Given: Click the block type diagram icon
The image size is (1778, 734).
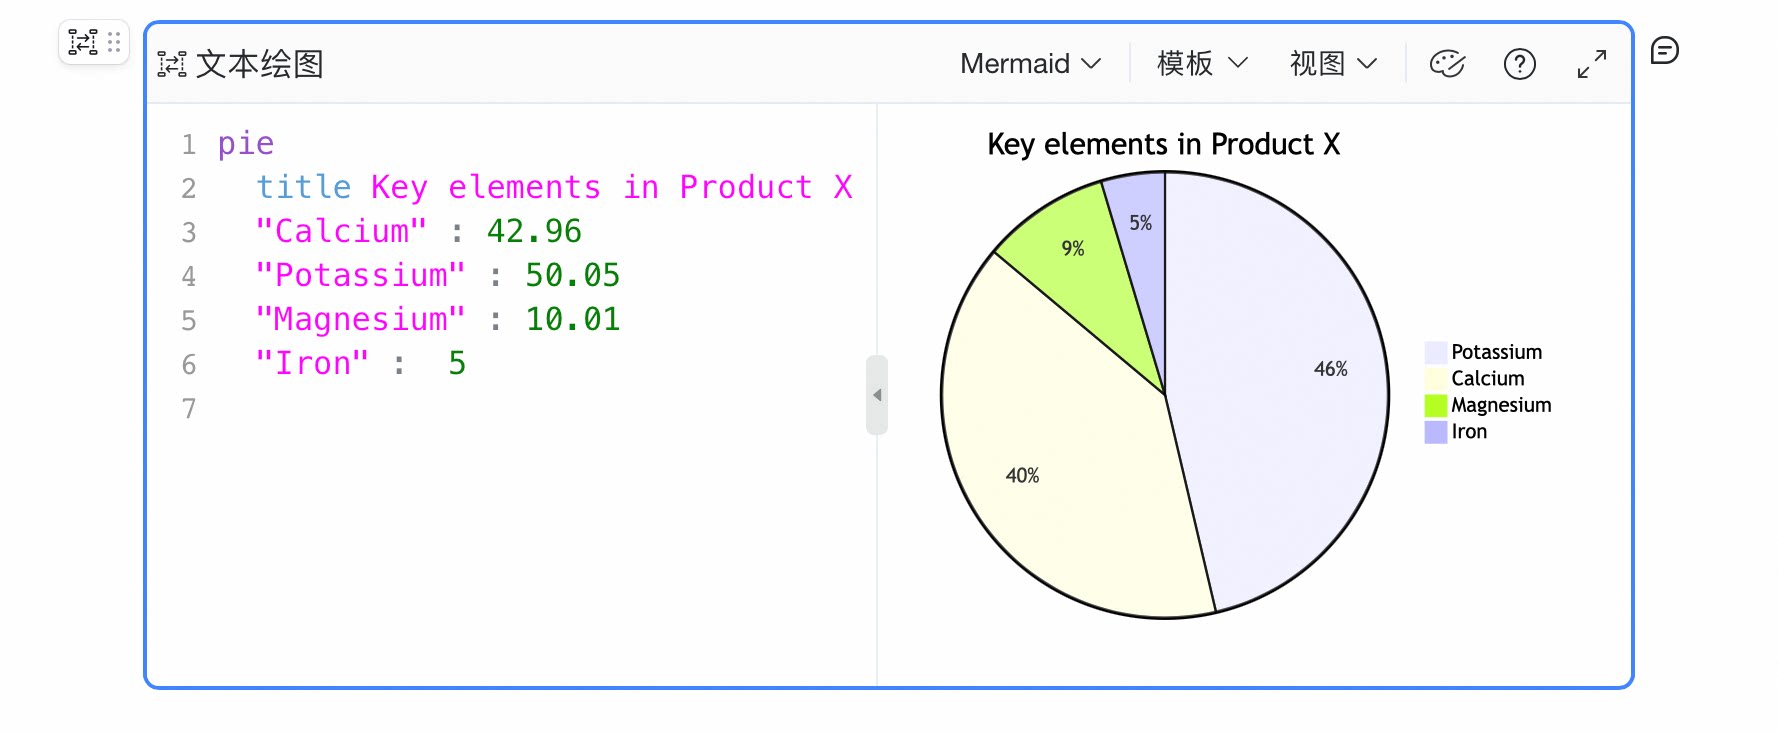Looking at the screenshot, I should click(83, 42).
